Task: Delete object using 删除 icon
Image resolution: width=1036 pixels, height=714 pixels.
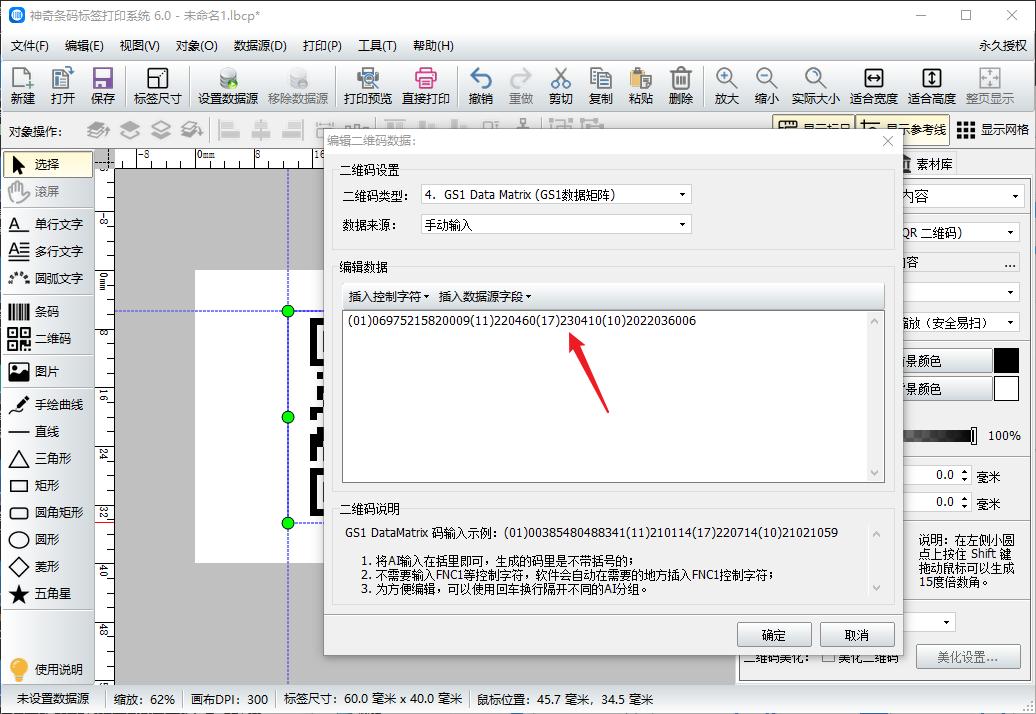Action: 681,86
